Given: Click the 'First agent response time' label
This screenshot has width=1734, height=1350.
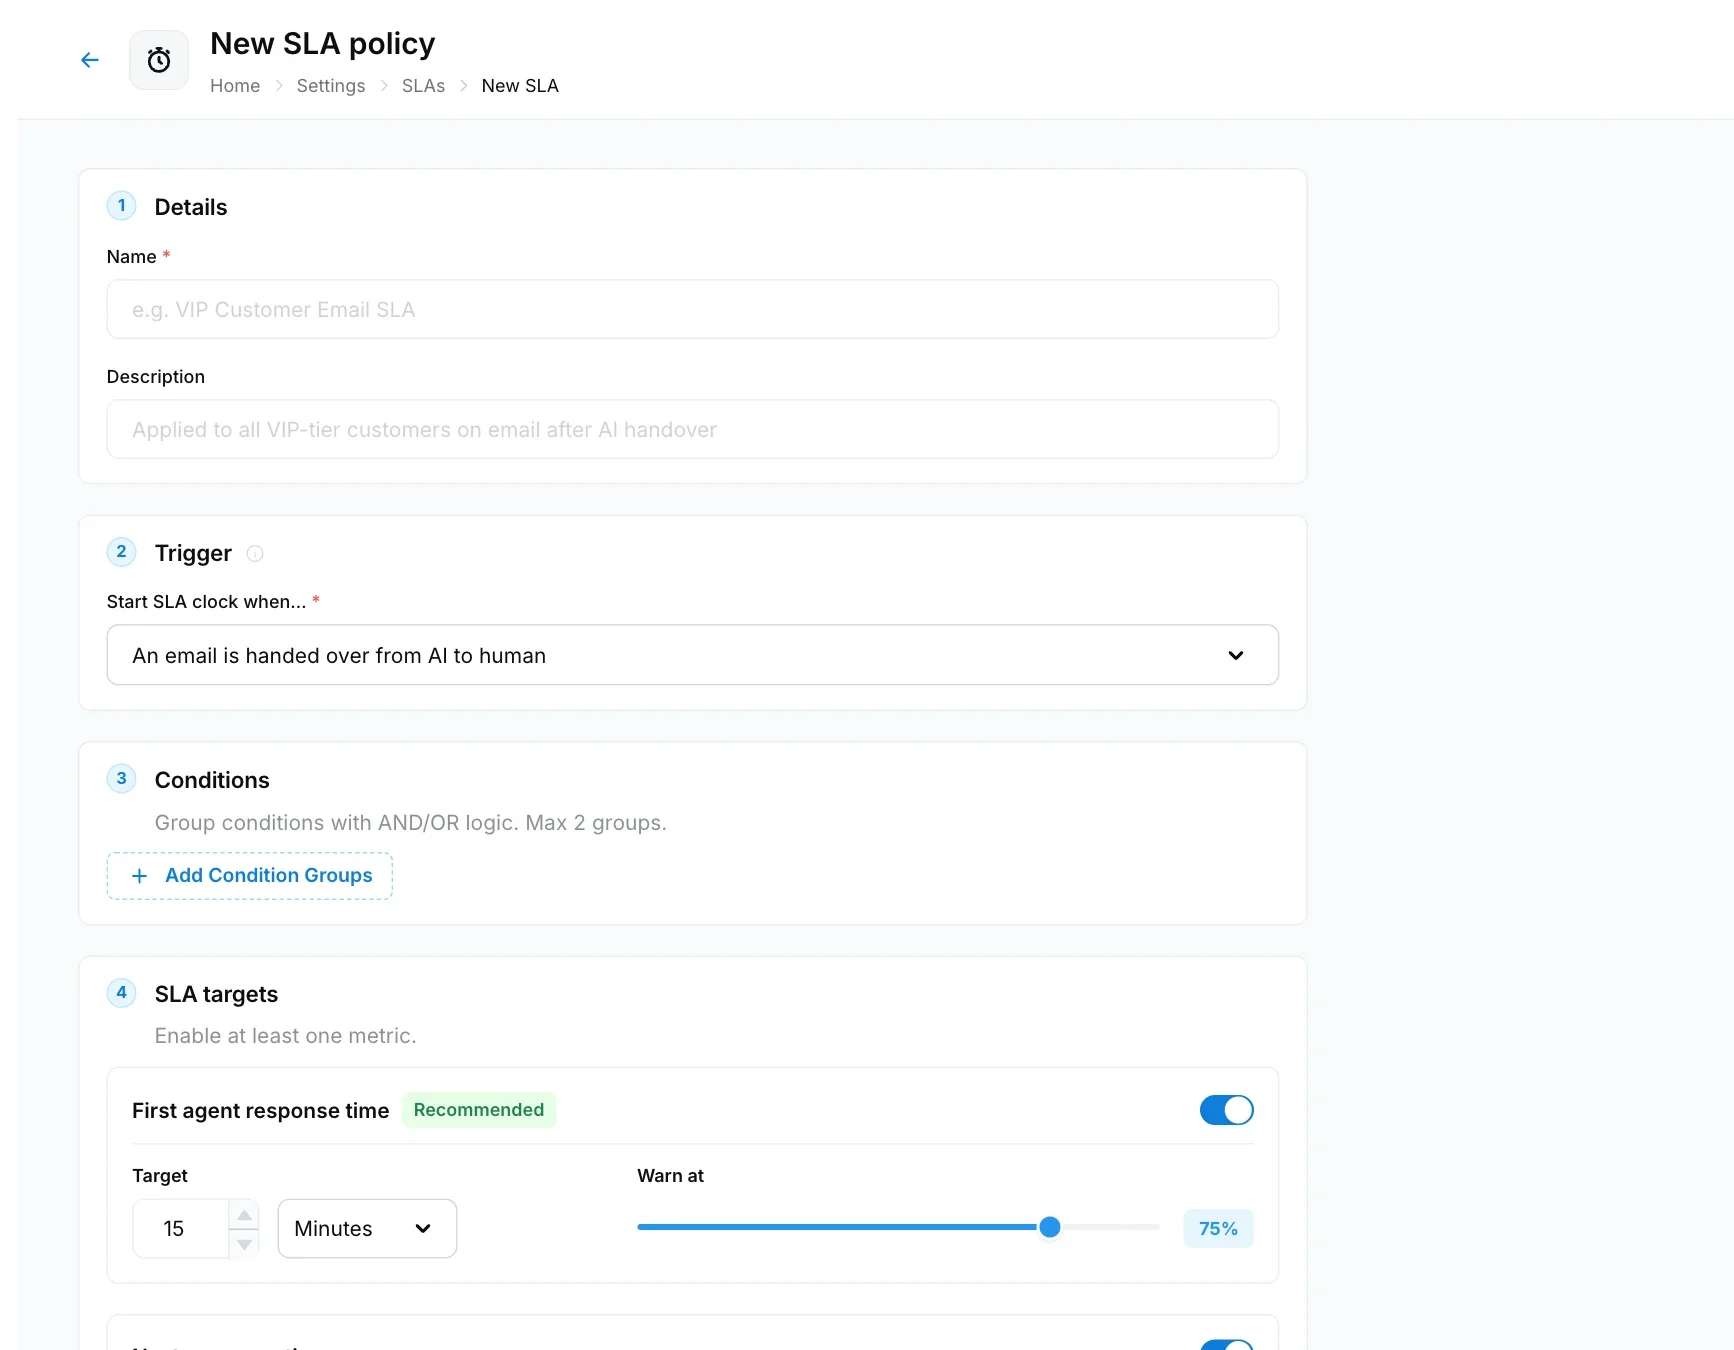Looking at the screenshot, I should click(260, 1111).
